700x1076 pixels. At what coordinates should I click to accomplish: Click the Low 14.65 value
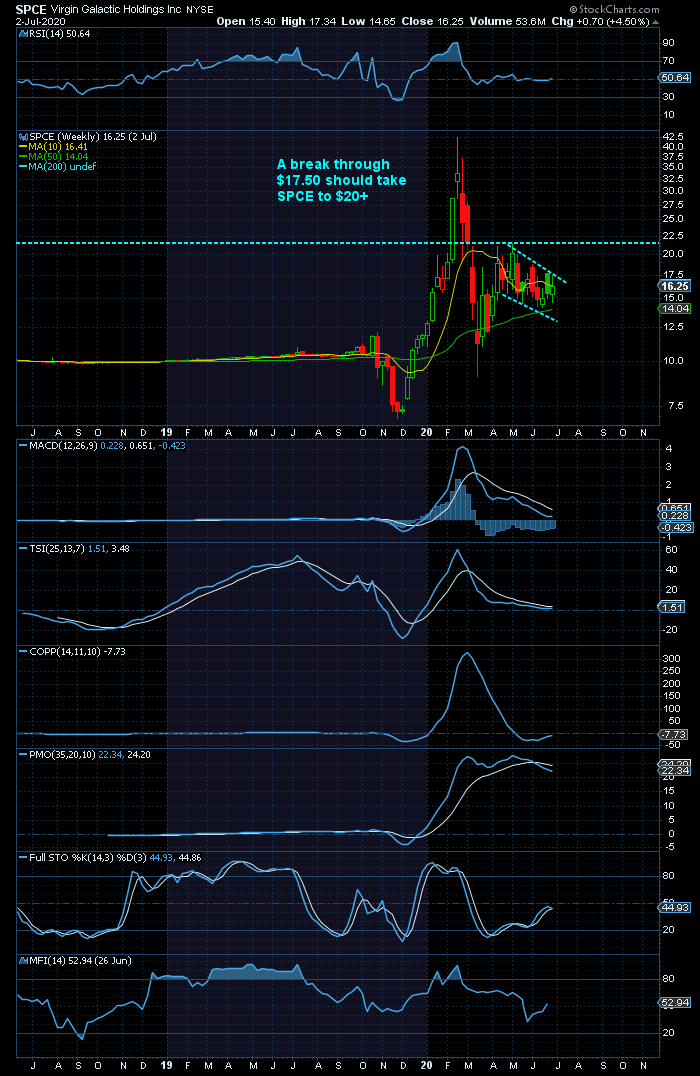point(368,21)
